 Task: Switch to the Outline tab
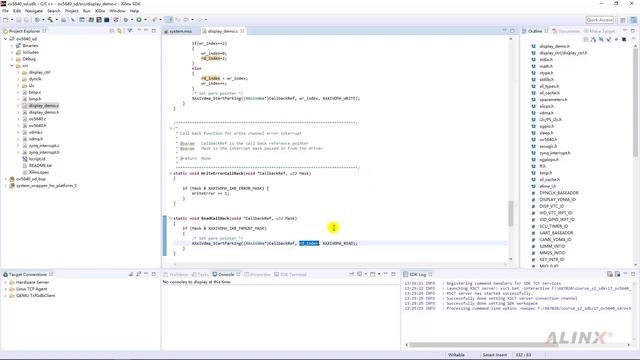pos(534,31)
